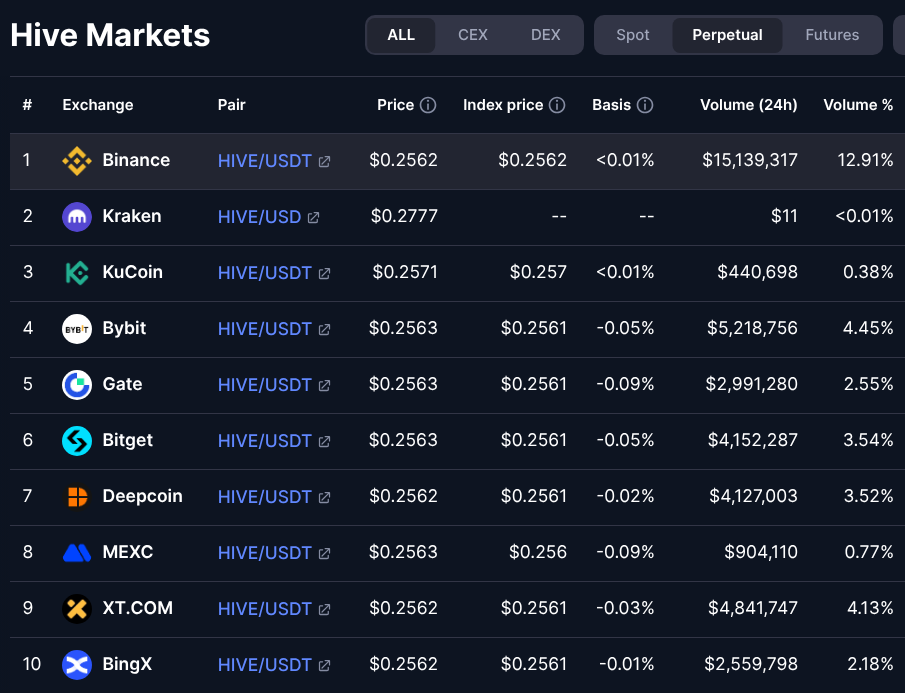Click the Kraken exchange name
The image size is (905, 693).
(132, 216)
